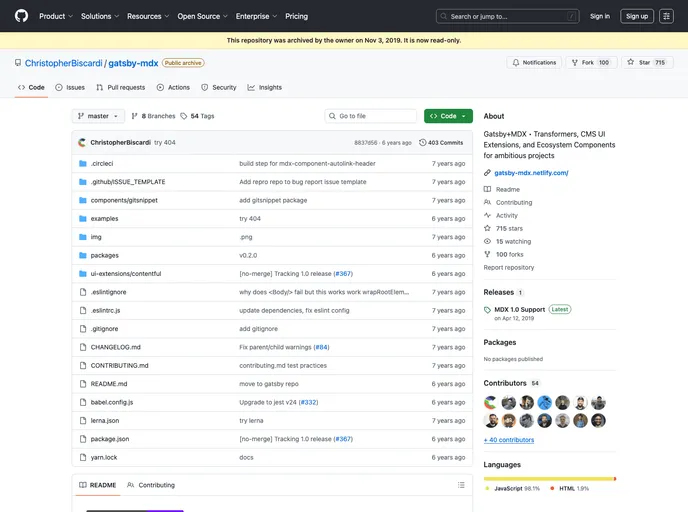Open the lerna.json file
This screenshot has height=512, width=688.
[x=105, y=421]
